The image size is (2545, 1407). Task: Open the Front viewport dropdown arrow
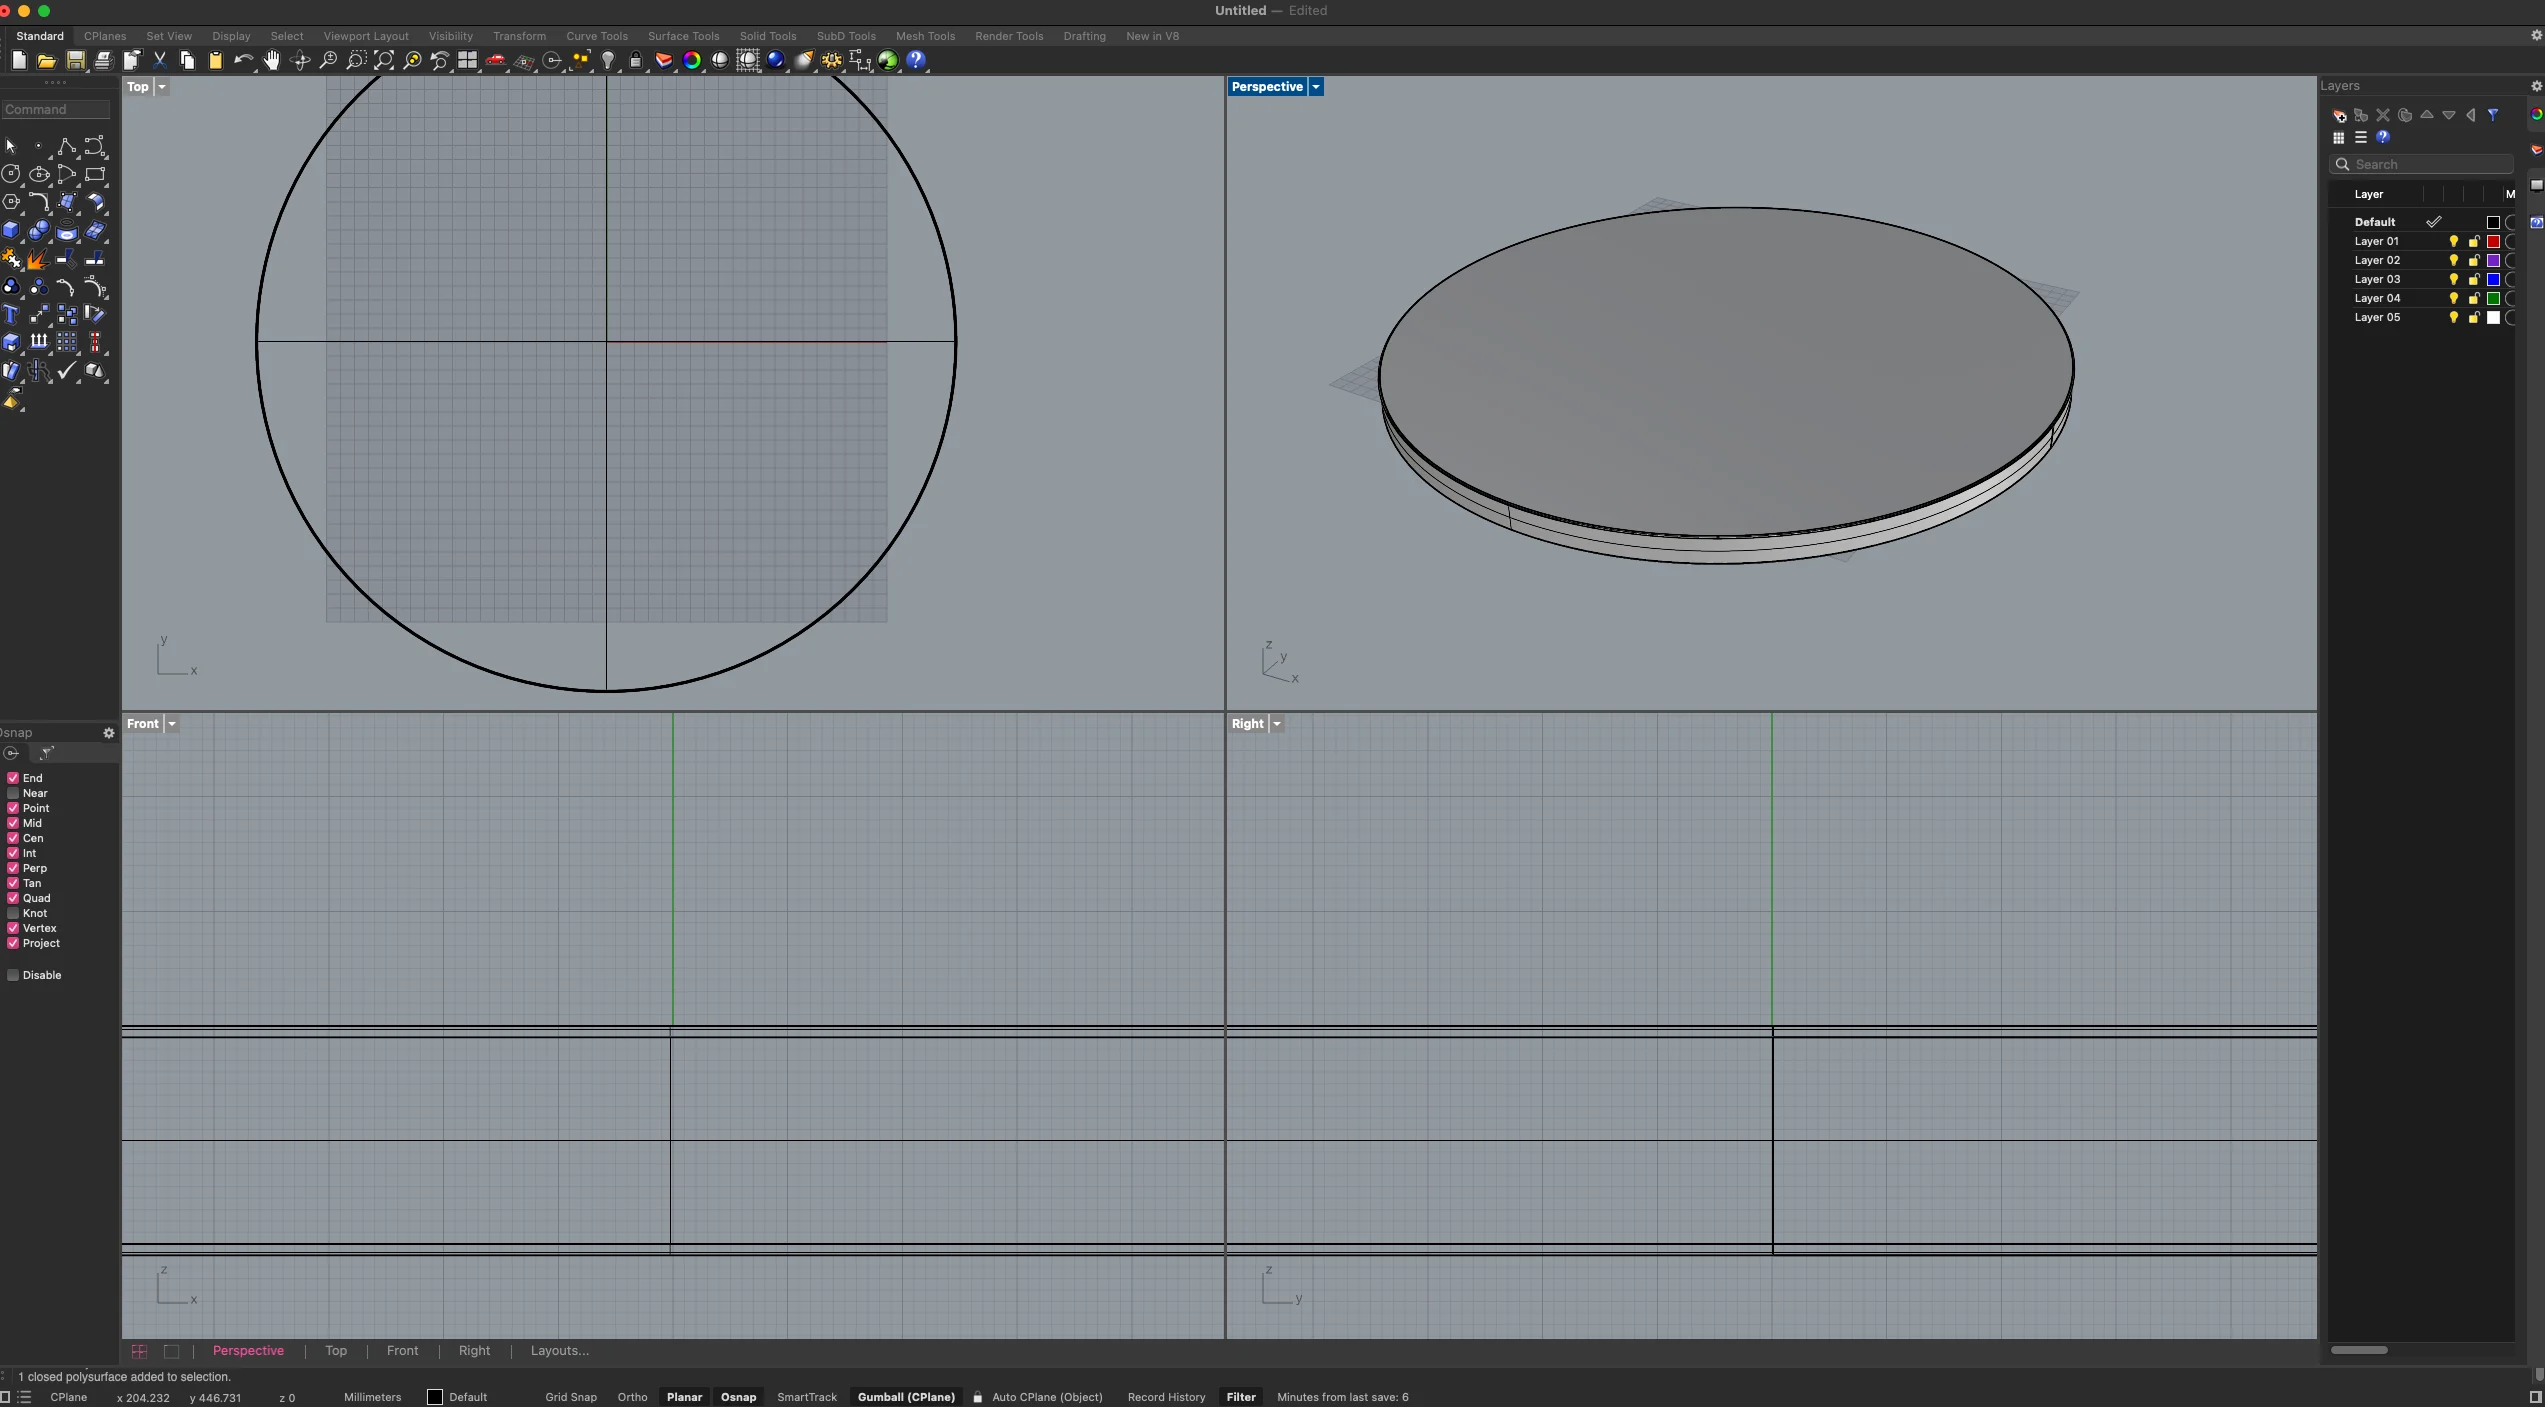(x=172, y=724)
